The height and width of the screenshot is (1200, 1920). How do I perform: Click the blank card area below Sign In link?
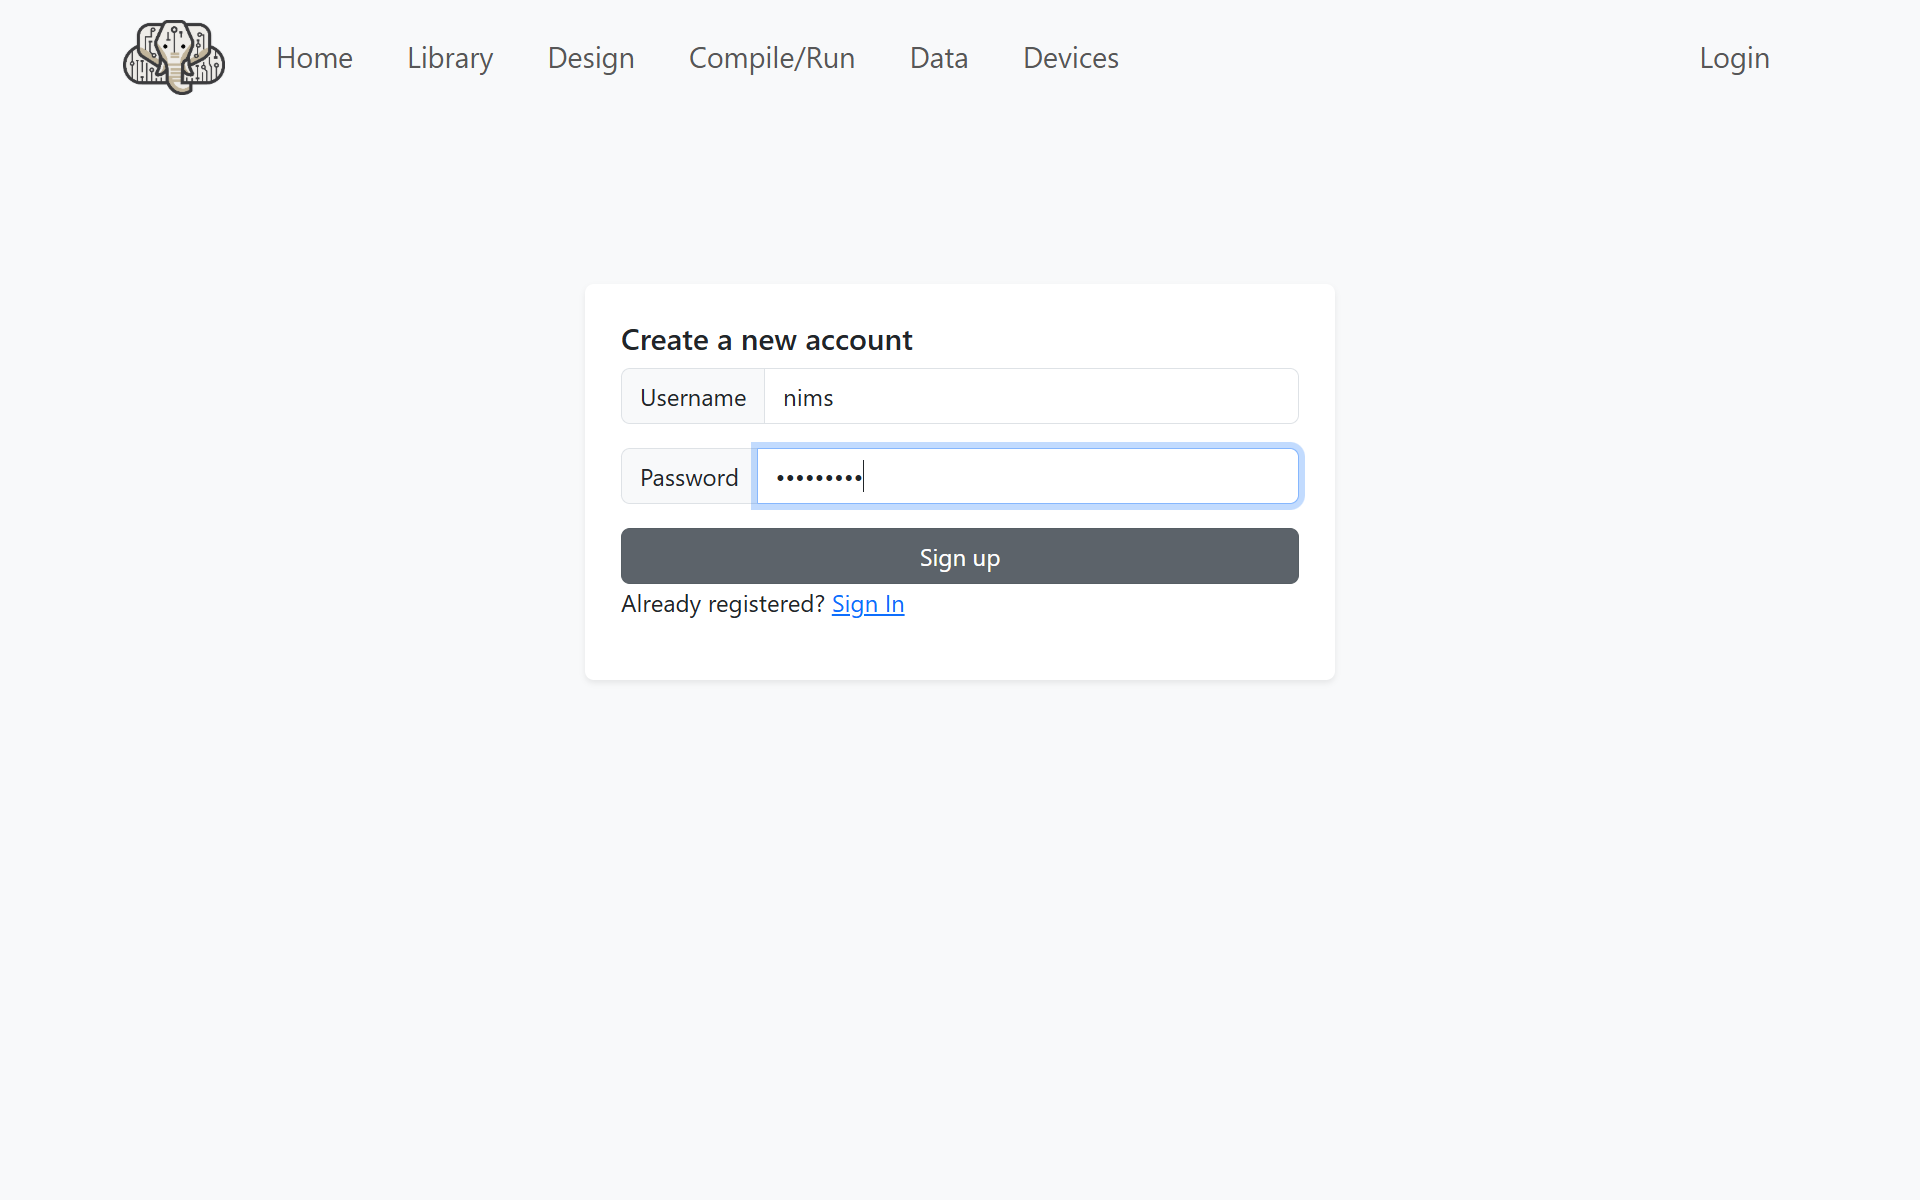tap(960, 650)
